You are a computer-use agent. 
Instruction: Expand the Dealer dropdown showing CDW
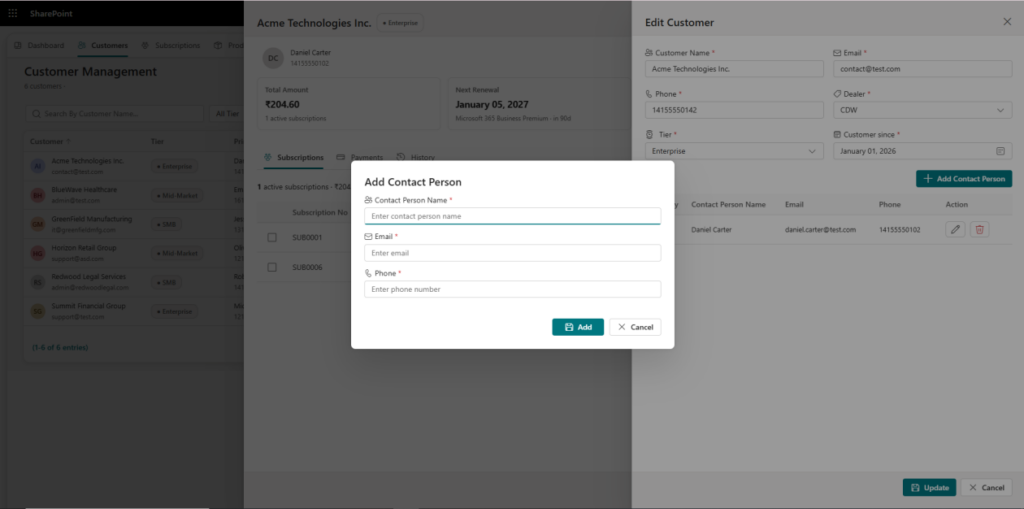click(922, 110)
